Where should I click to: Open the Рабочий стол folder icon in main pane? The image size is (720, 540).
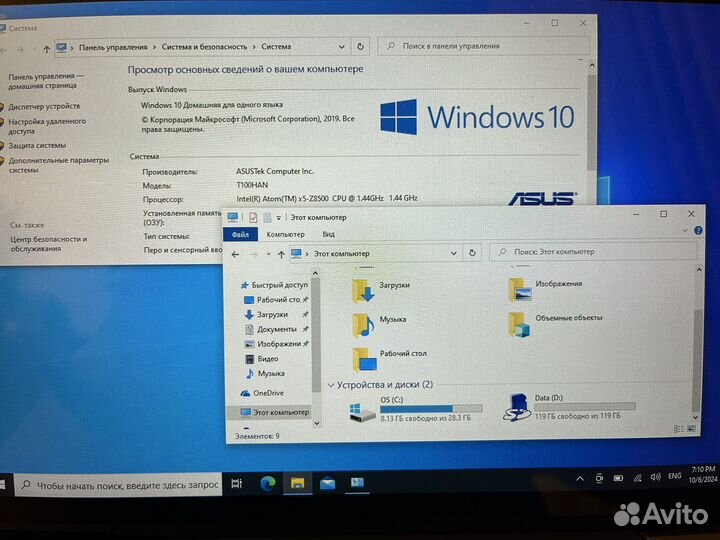(365, 360)
